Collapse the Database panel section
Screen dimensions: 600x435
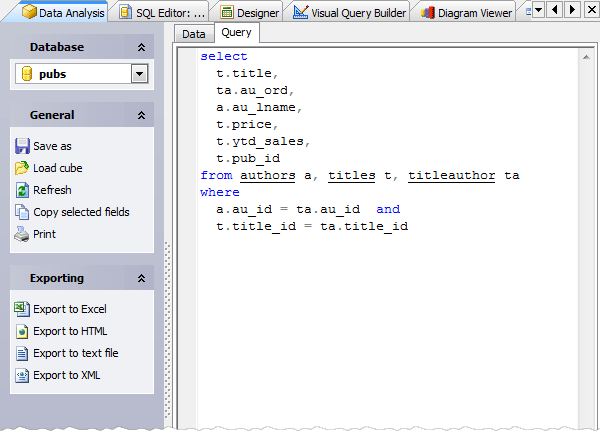[141, 47]
